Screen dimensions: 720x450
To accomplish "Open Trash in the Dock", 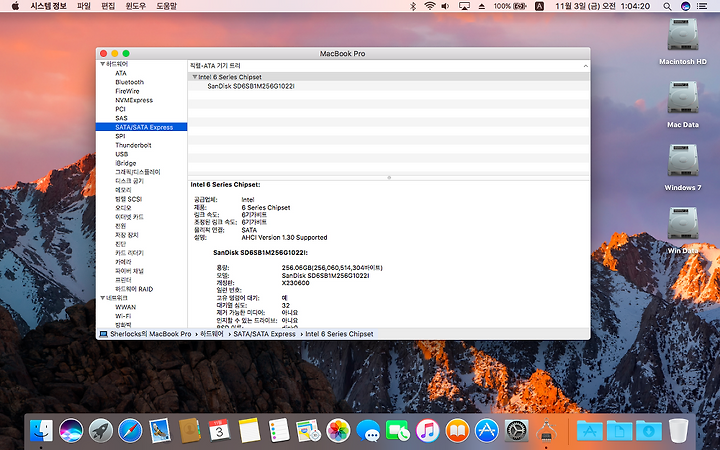I will [x=678, y=431].
